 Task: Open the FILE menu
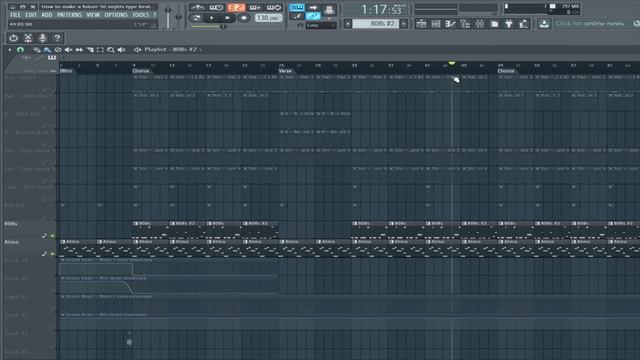pyautogui.click(x=15, y=15)
